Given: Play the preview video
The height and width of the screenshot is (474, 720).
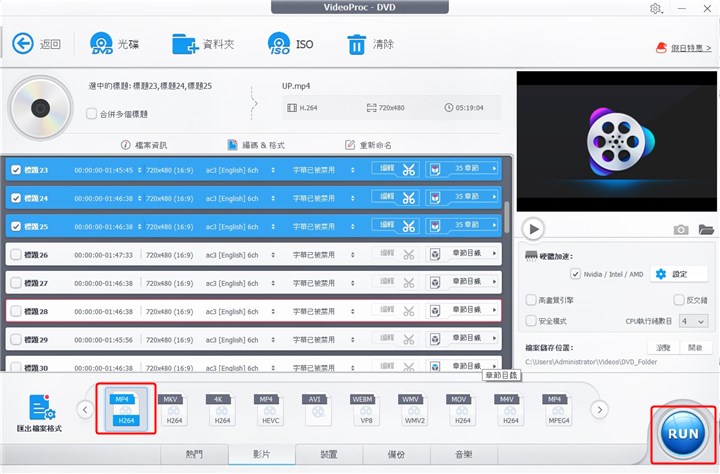Looking at the screenshot, I should click(533, 229).
